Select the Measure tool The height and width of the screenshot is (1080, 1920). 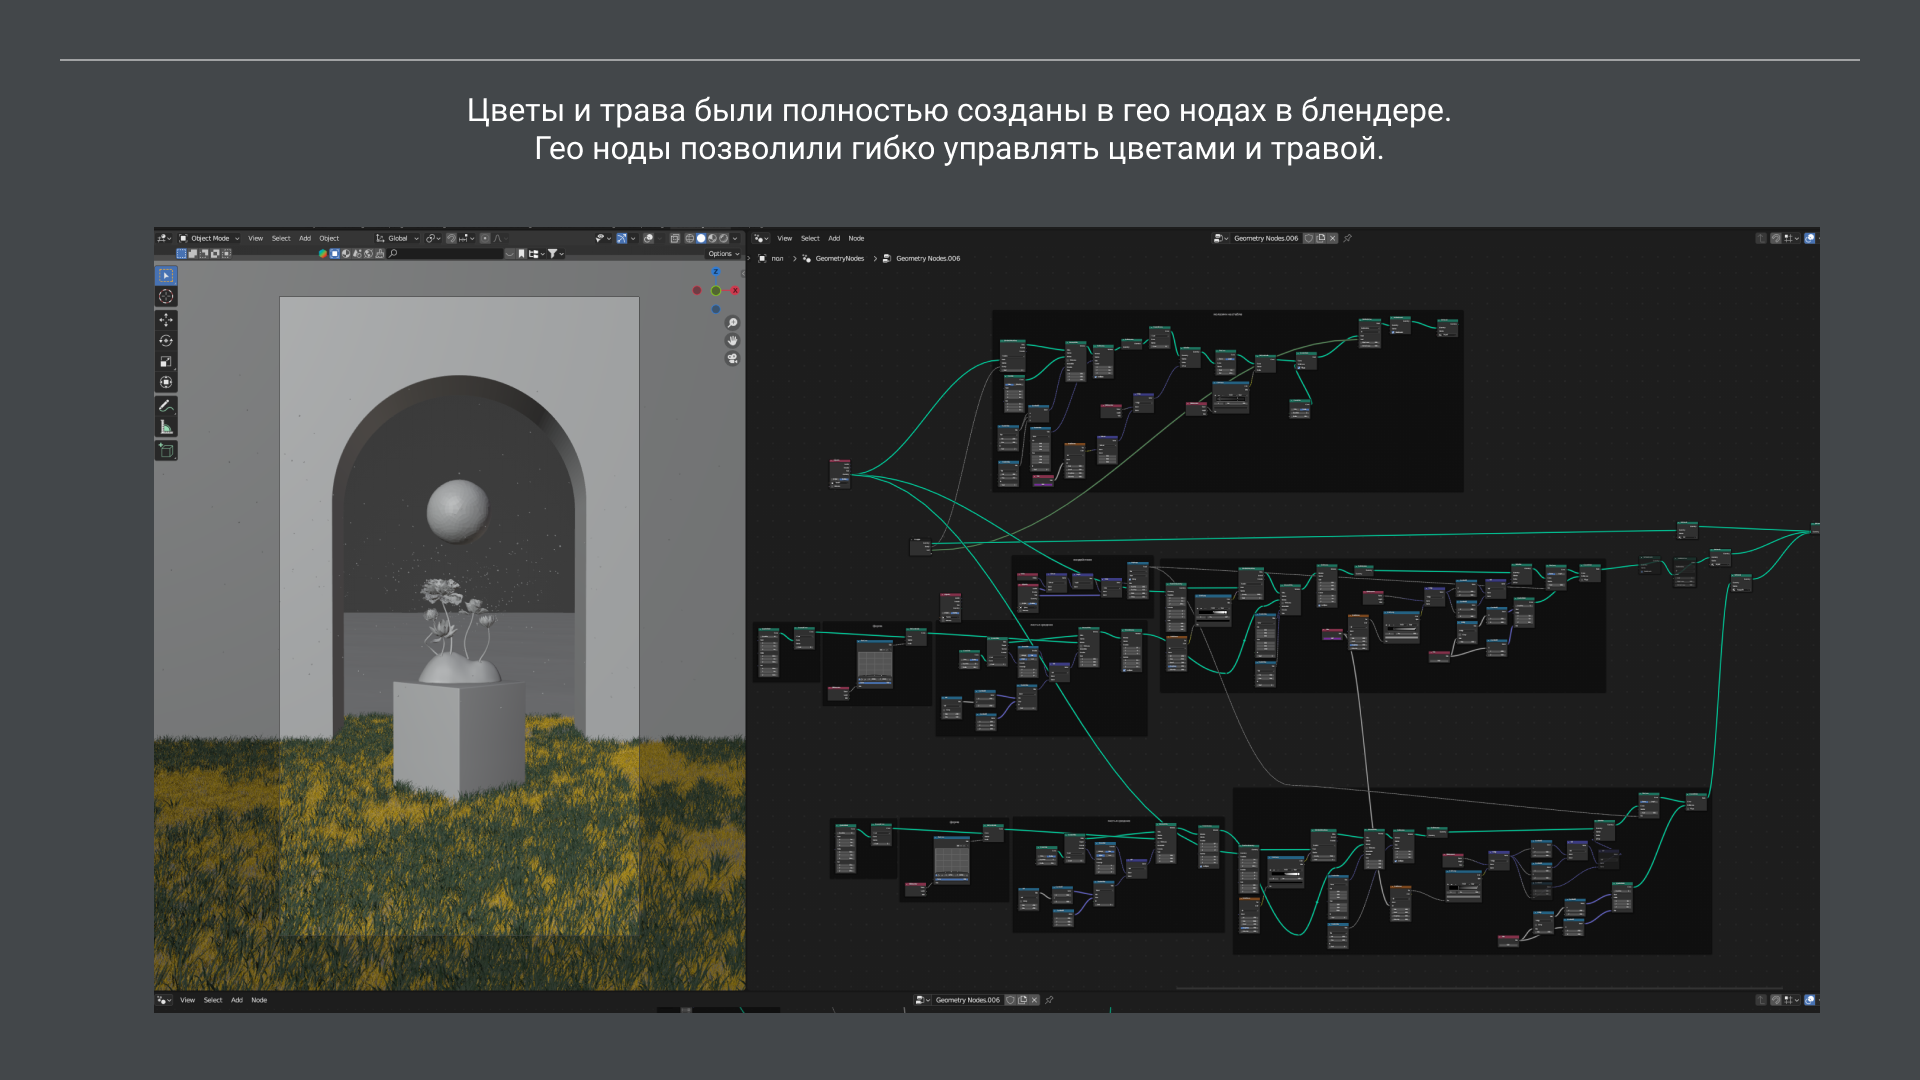(x=166, y=427)
